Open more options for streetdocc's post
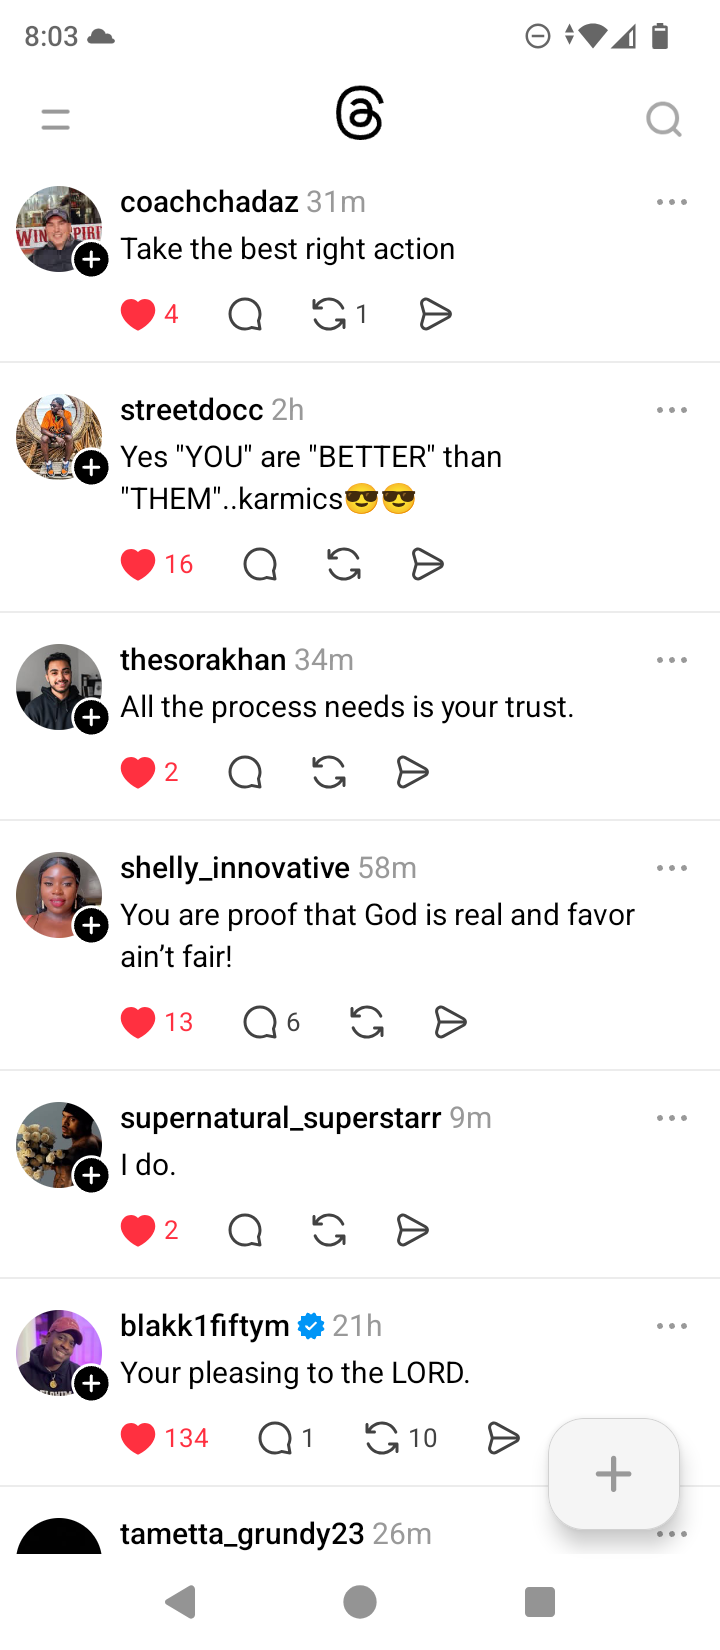Image resolution: width=720 pixels, height=1650 pixels. tap(671, 410)
